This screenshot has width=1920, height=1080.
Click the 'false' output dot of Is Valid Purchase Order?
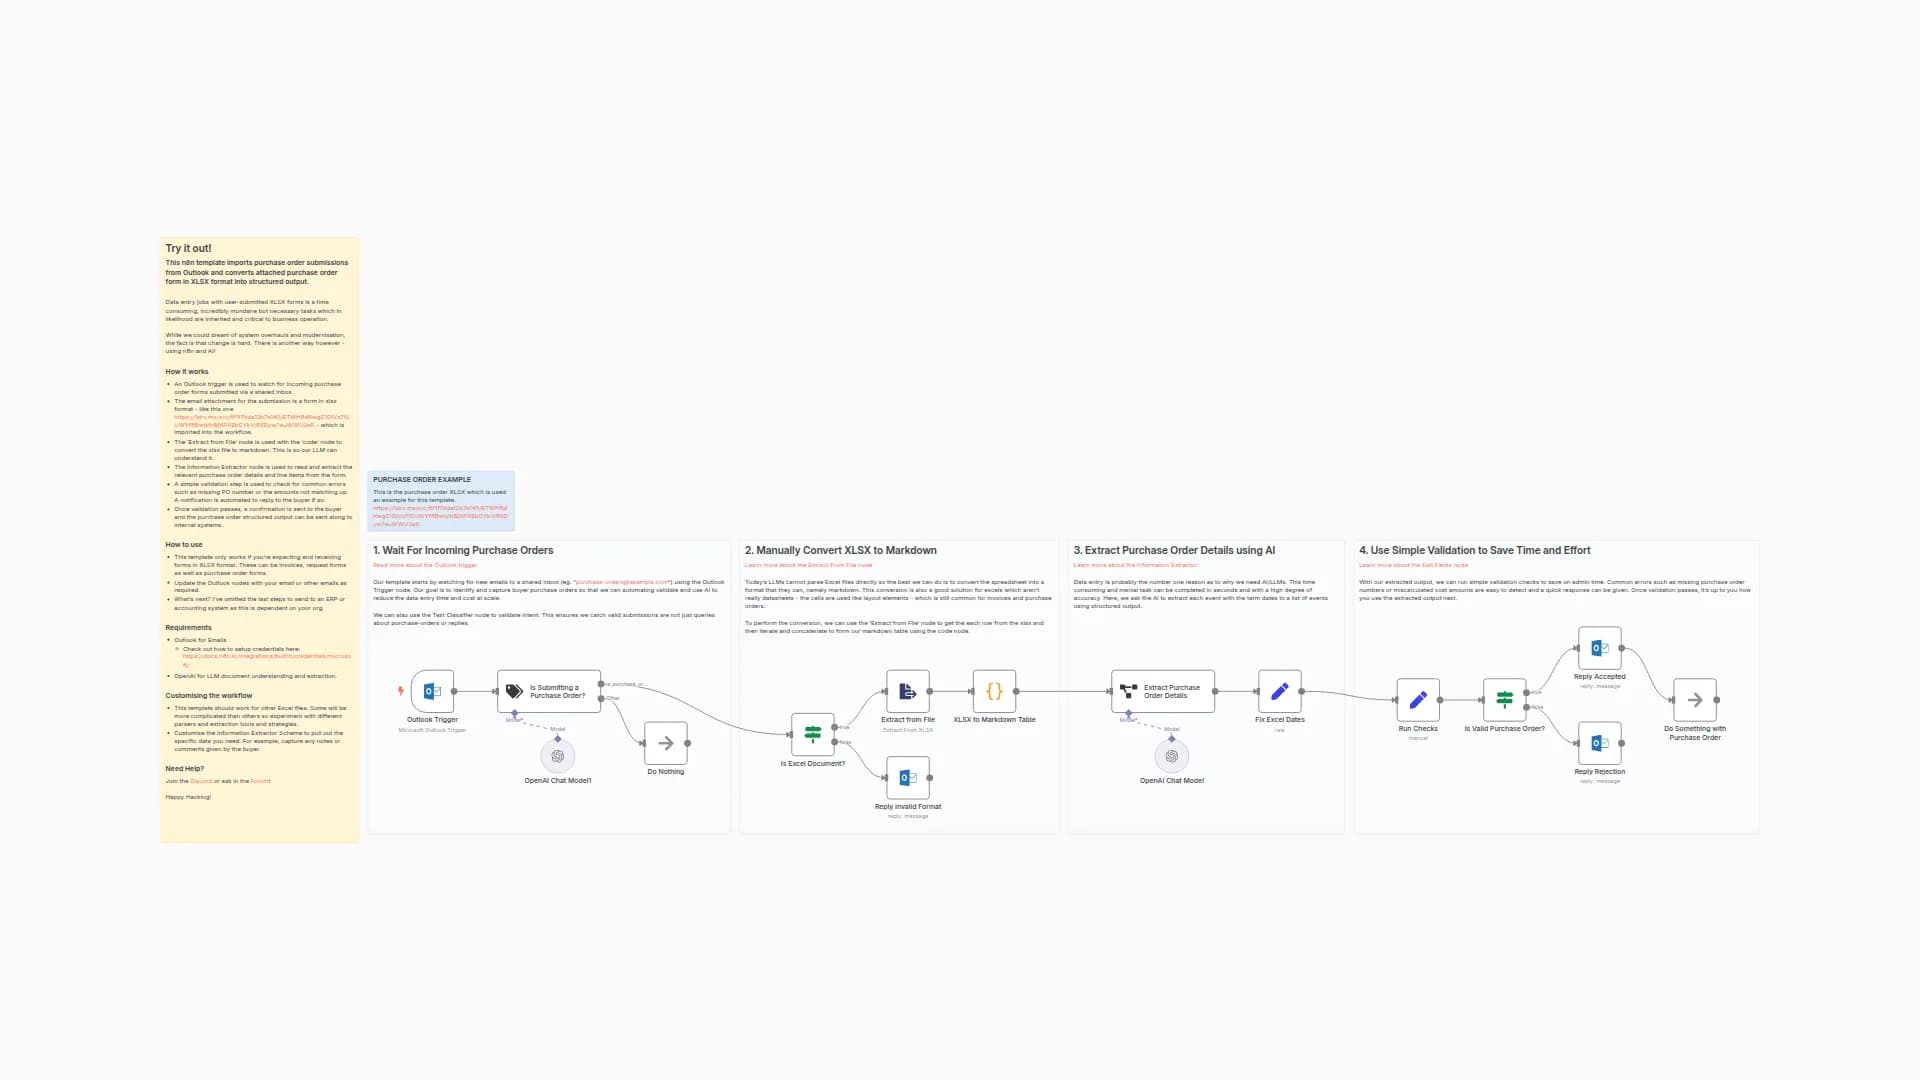pyautogui.click(x=1526, y=707)
